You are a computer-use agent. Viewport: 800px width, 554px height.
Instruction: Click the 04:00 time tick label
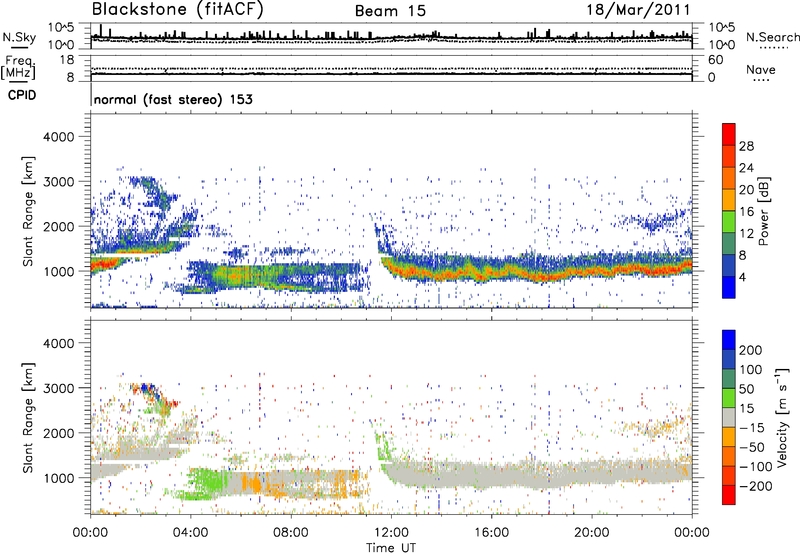pos(190,533)
